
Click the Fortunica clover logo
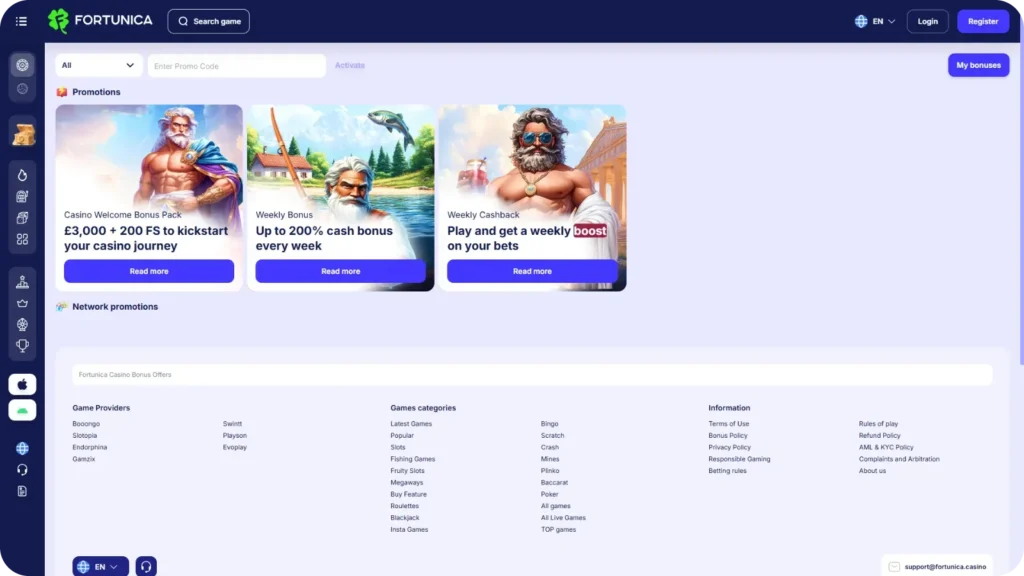pyautogui.click(x=58, y=21)
